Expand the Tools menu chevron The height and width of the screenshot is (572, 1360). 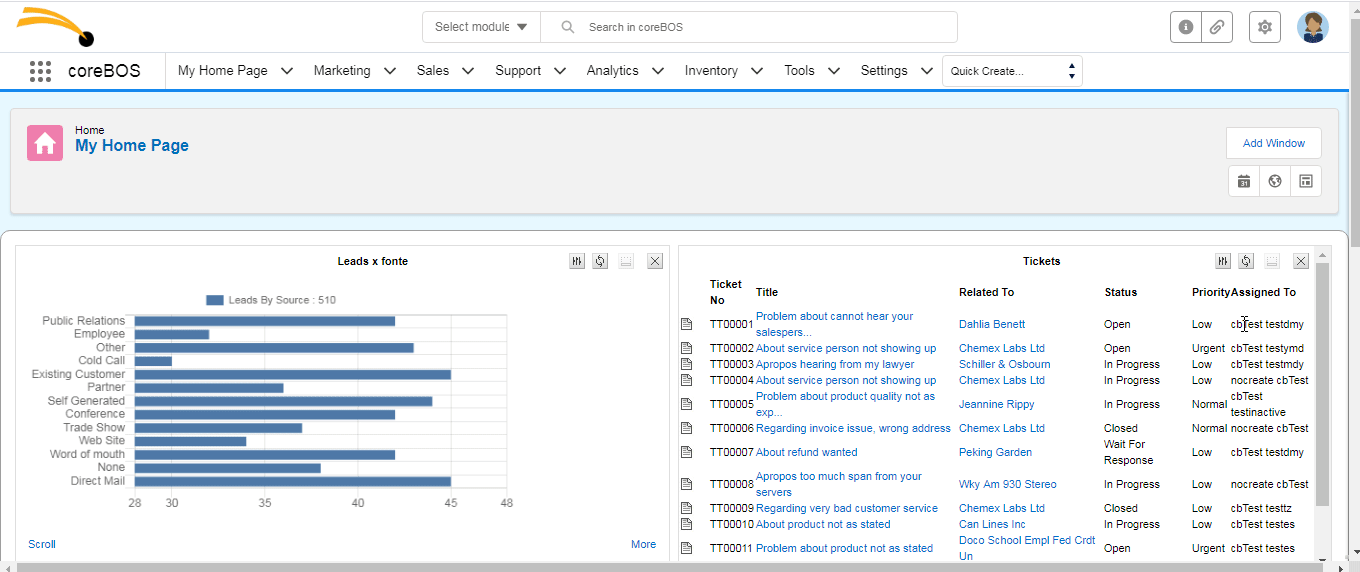[x=834, y=71]
